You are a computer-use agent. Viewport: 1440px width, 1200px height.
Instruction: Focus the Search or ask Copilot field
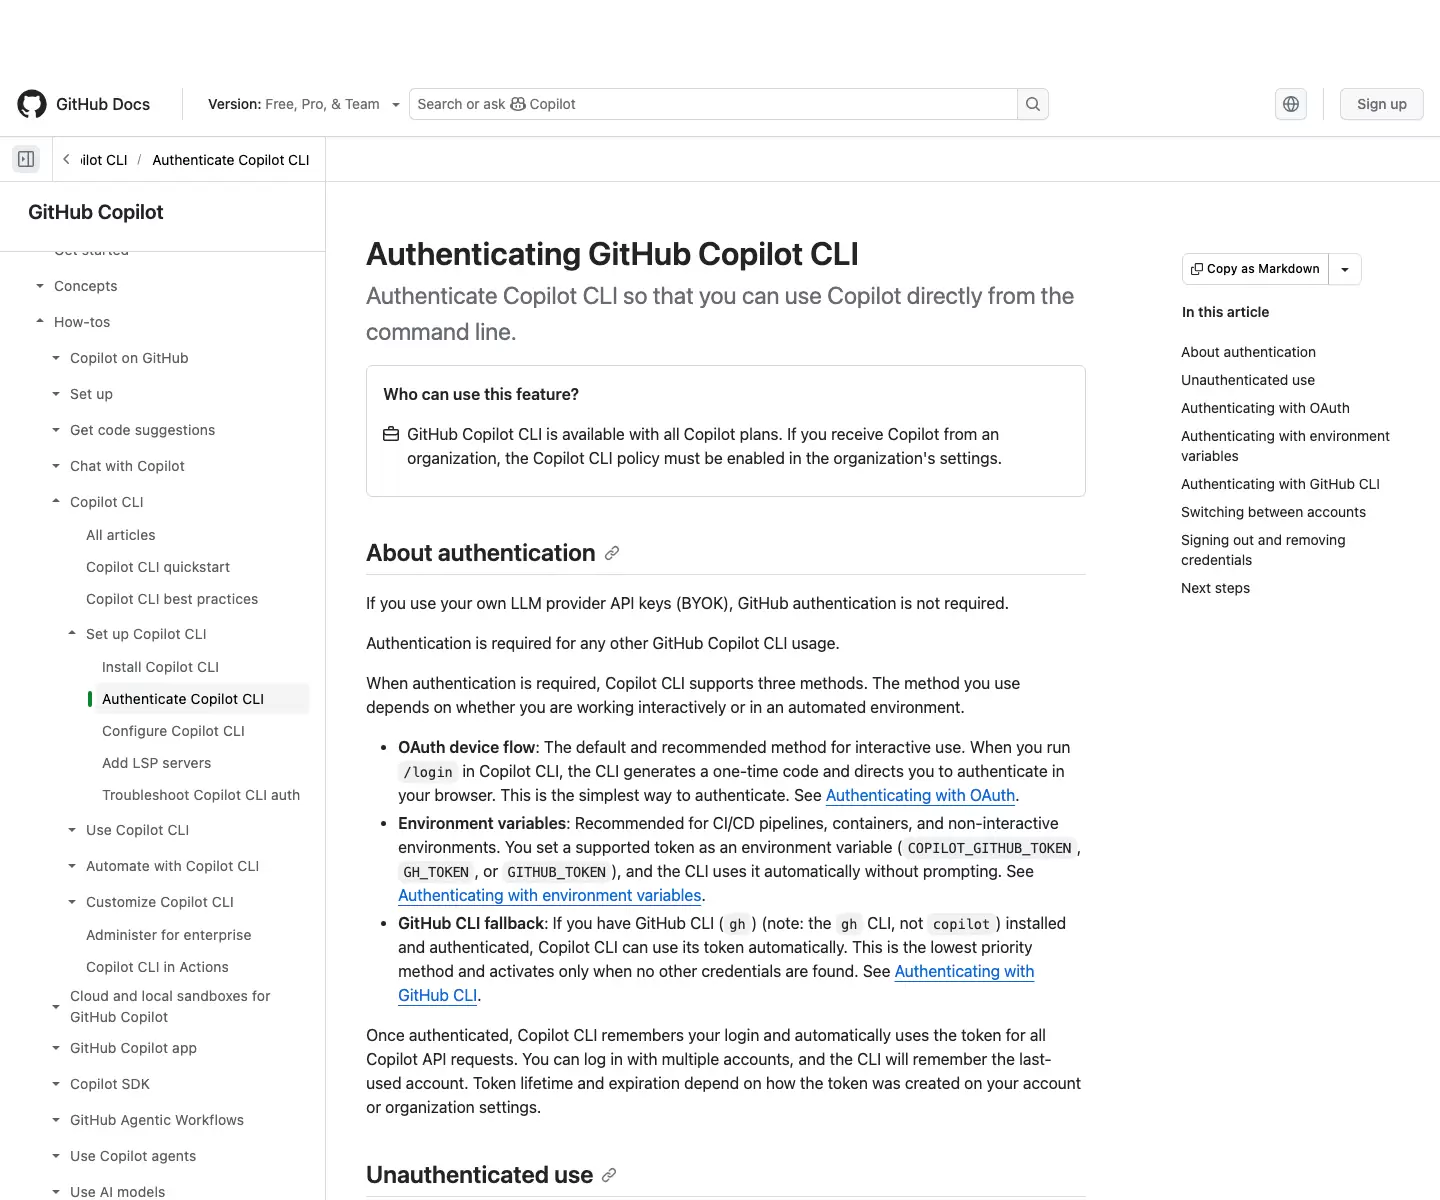(713, 104)
